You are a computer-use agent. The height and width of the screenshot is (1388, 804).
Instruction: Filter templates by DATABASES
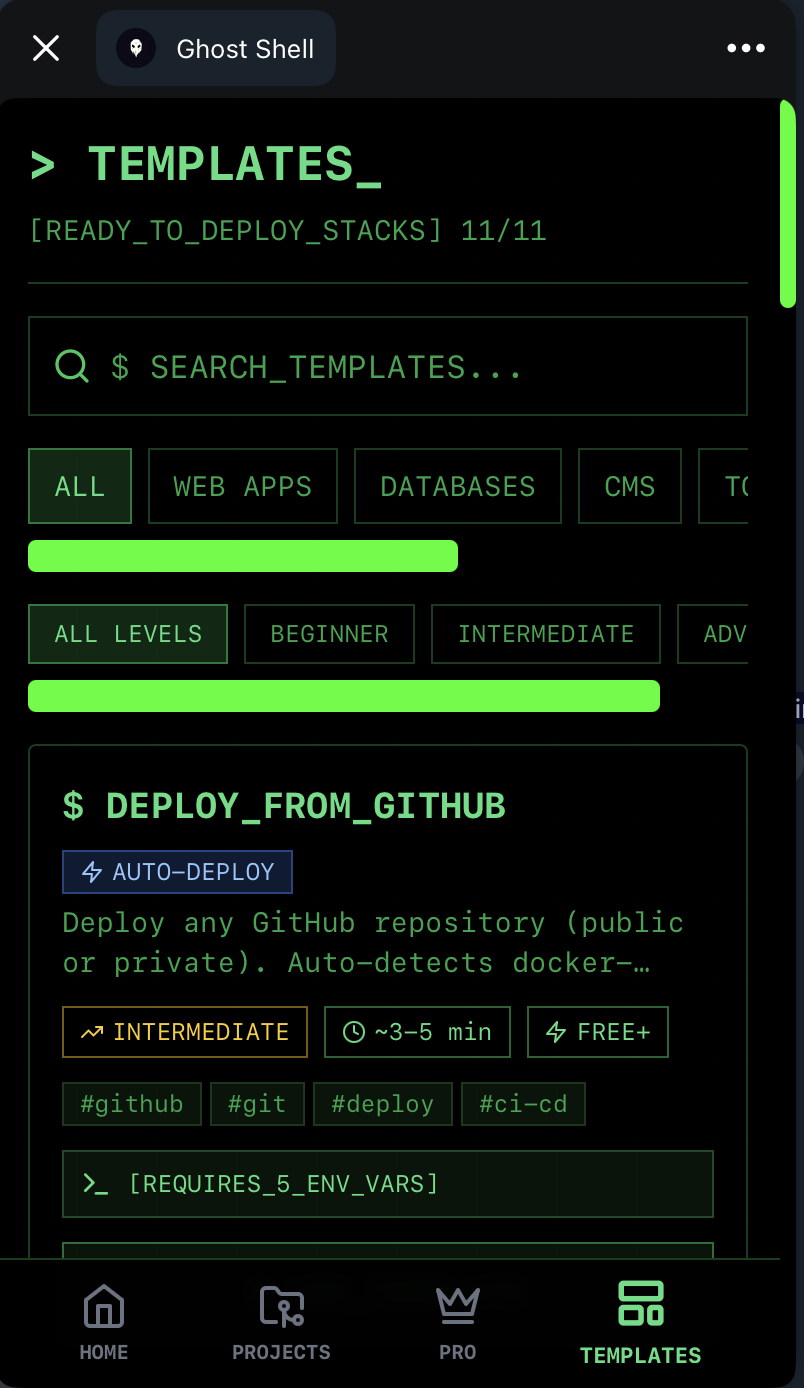[x=458, y=486]
